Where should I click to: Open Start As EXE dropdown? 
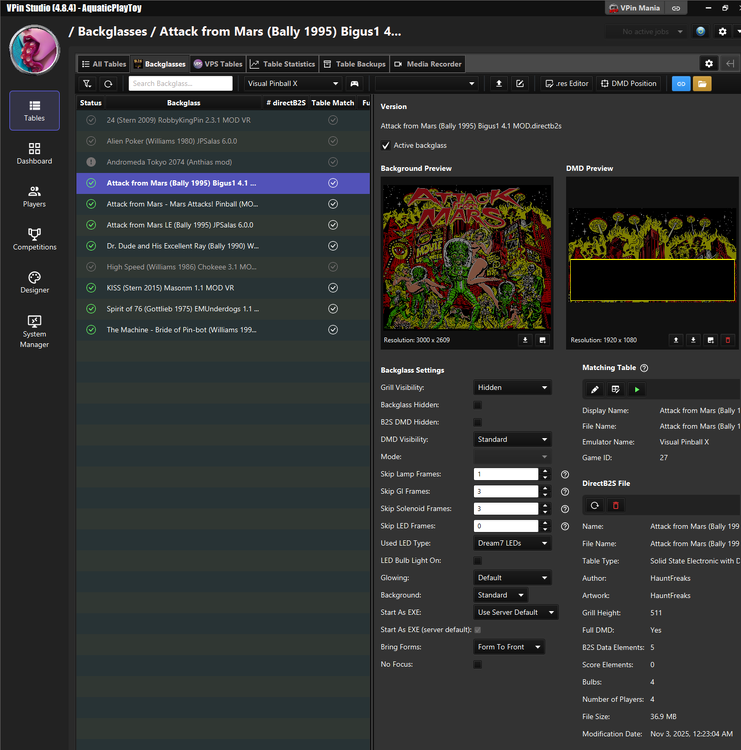point(516,612)
